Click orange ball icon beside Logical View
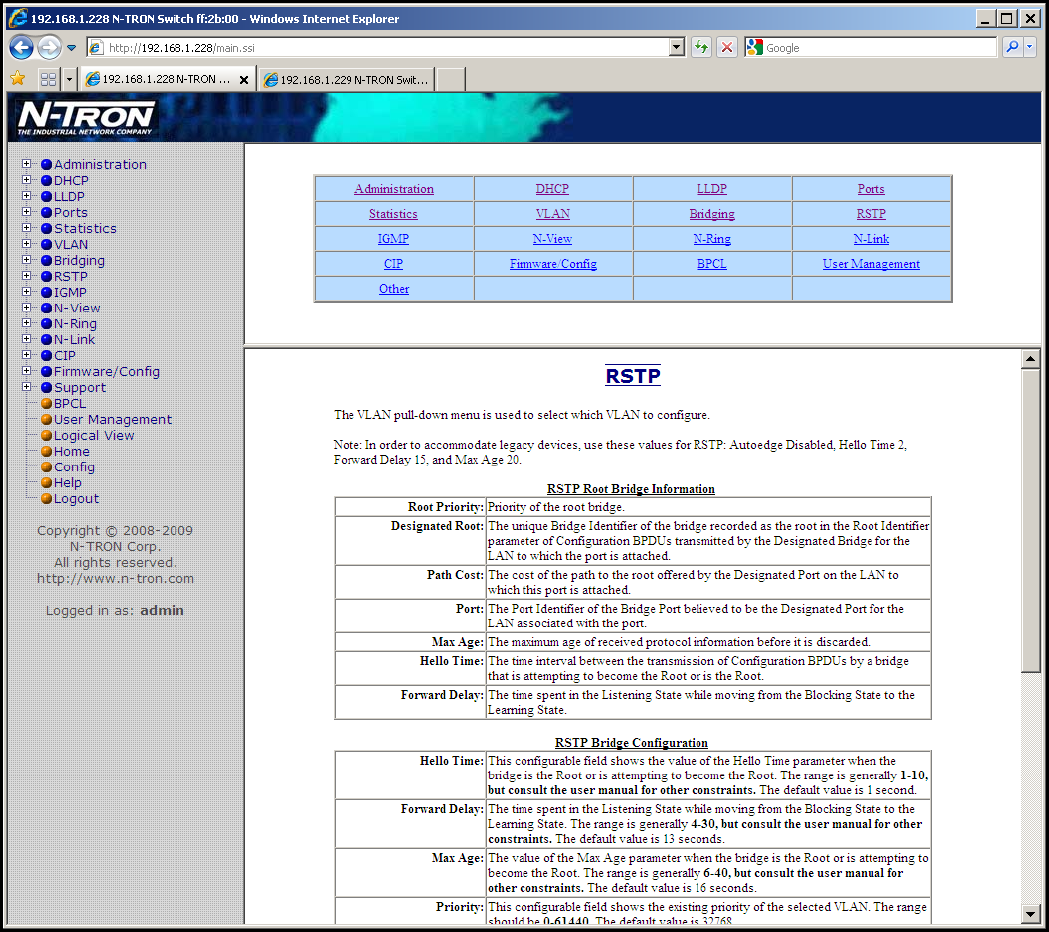 point(46,436)
